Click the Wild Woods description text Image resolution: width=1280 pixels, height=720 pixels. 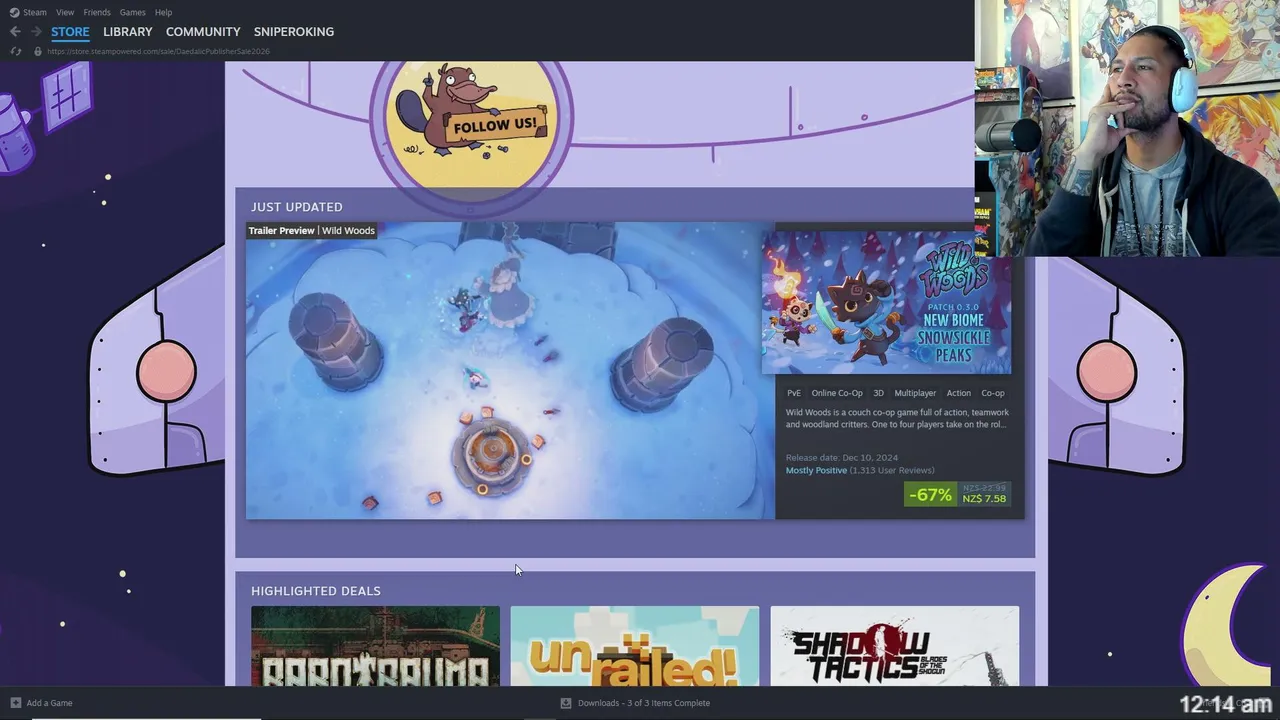pos(897,418)
